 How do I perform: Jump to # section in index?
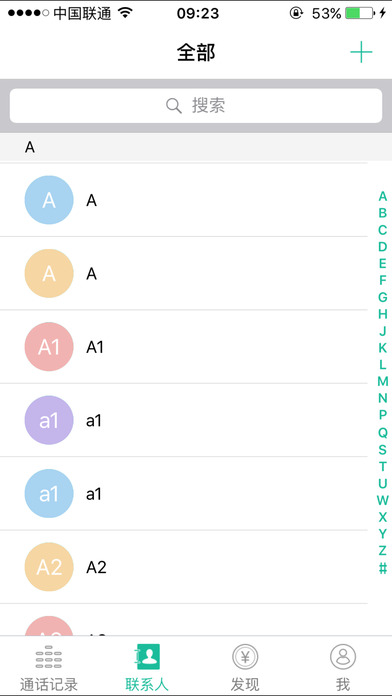click(382, 567)
